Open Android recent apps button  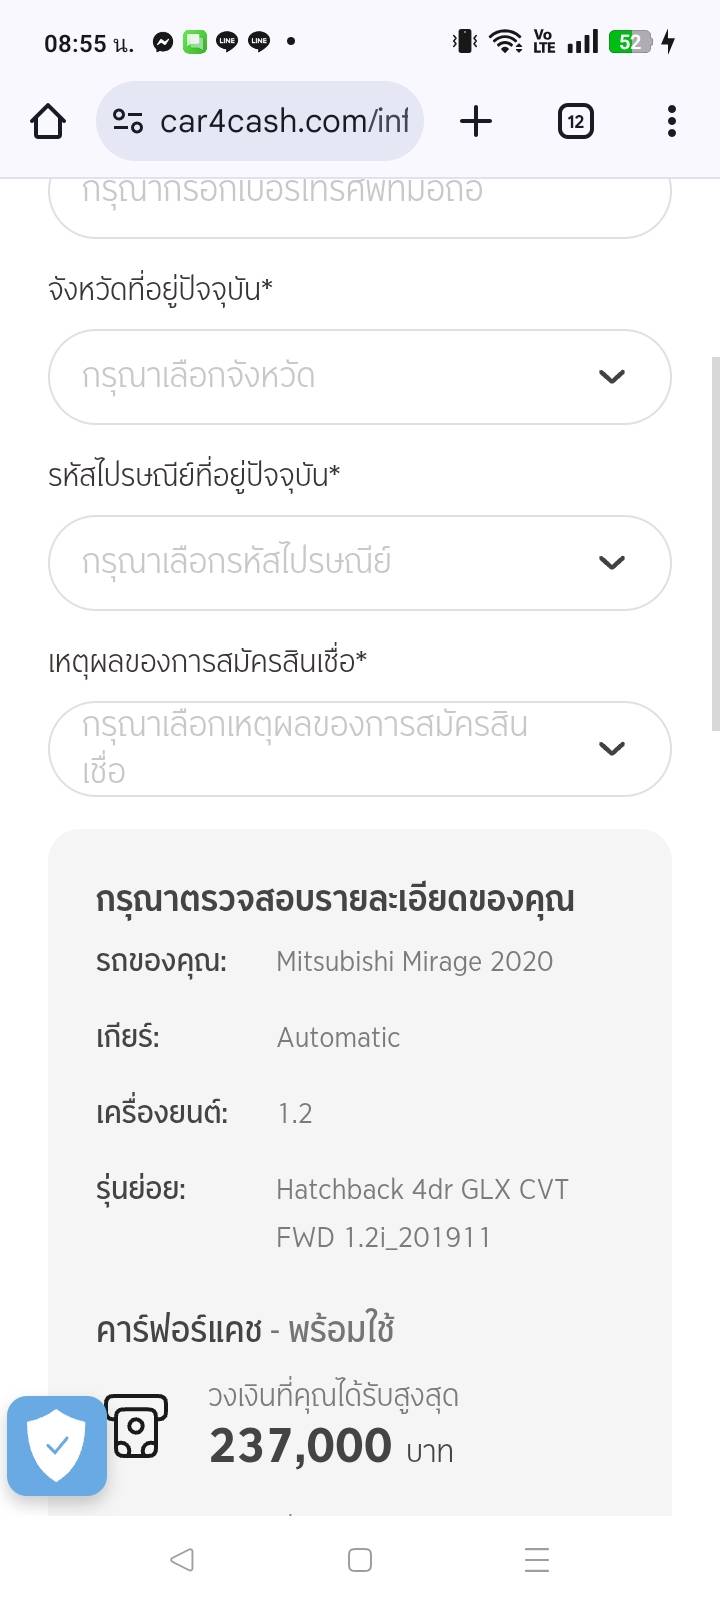click(537, 1560)
